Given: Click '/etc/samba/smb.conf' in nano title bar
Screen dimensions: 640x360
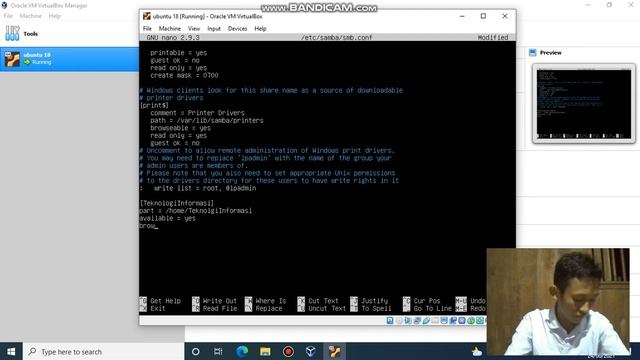Looking at the screenshot, I should click(x=337, y=37).
